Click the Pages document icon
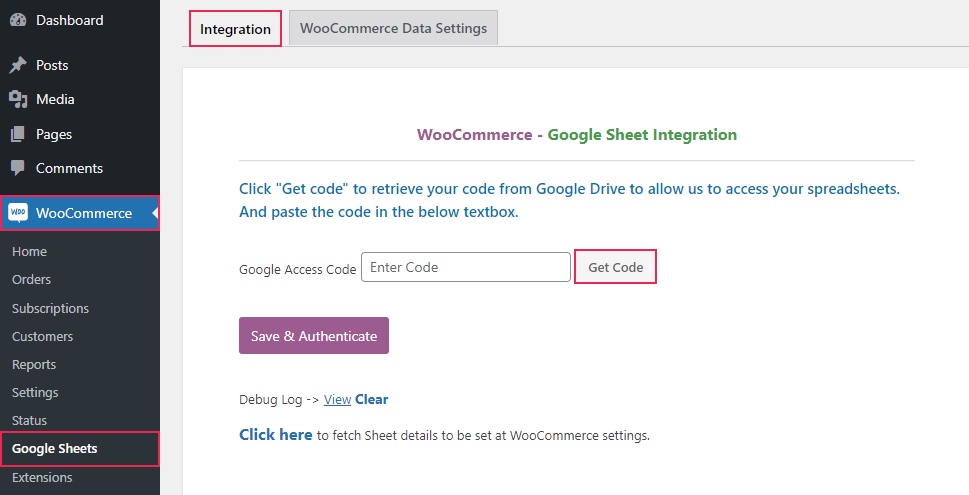 point(18,134)
